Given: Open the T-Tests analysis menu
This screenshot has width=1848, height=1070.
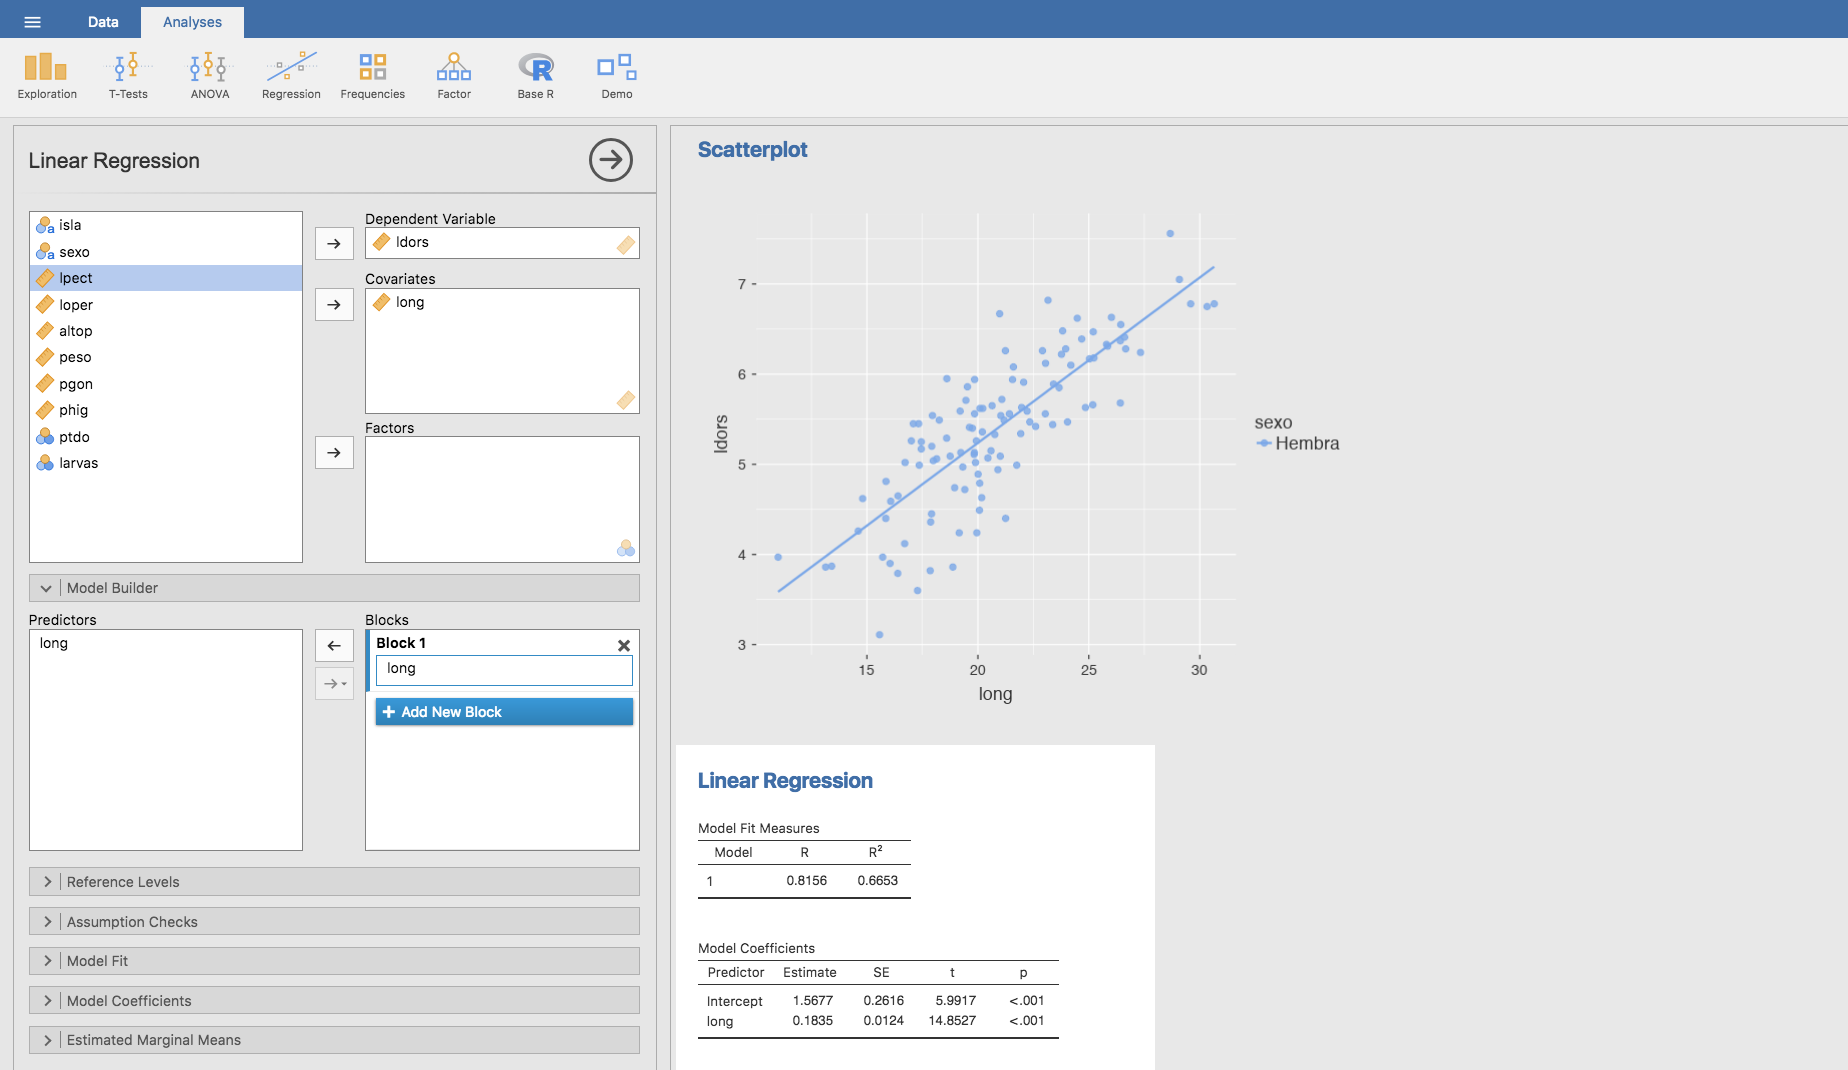Looking at the screenshot, I should (x=128, y=76).
